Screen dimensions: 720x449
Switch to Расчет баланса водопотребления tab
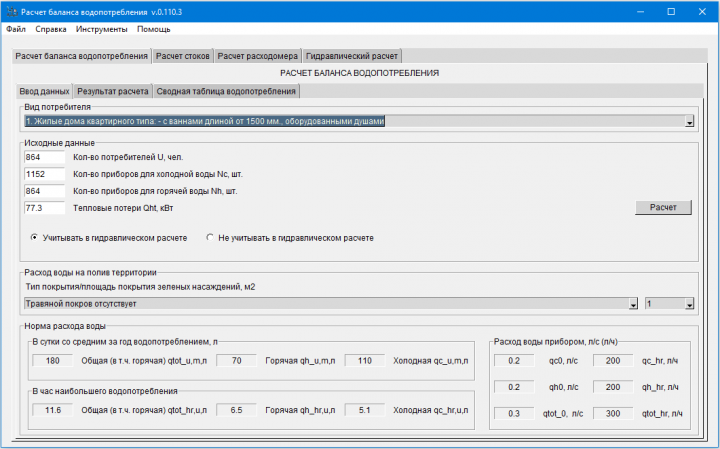click(81, 56)
